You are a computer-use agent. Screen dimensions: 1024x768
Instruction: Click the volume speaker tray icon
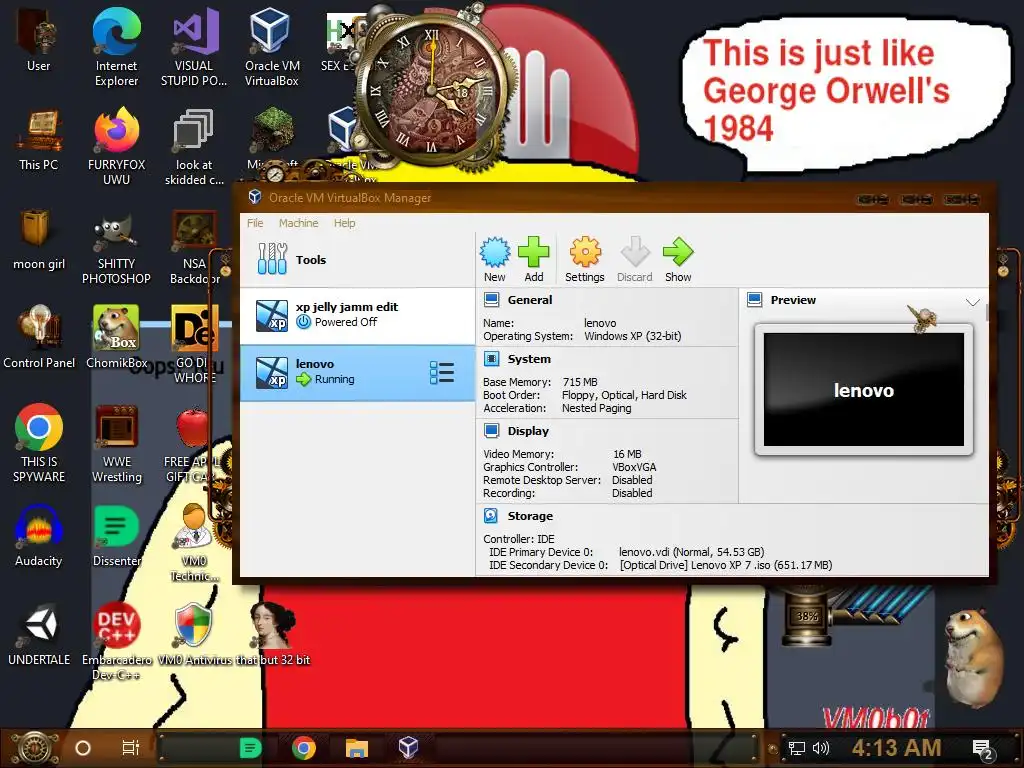820,748
